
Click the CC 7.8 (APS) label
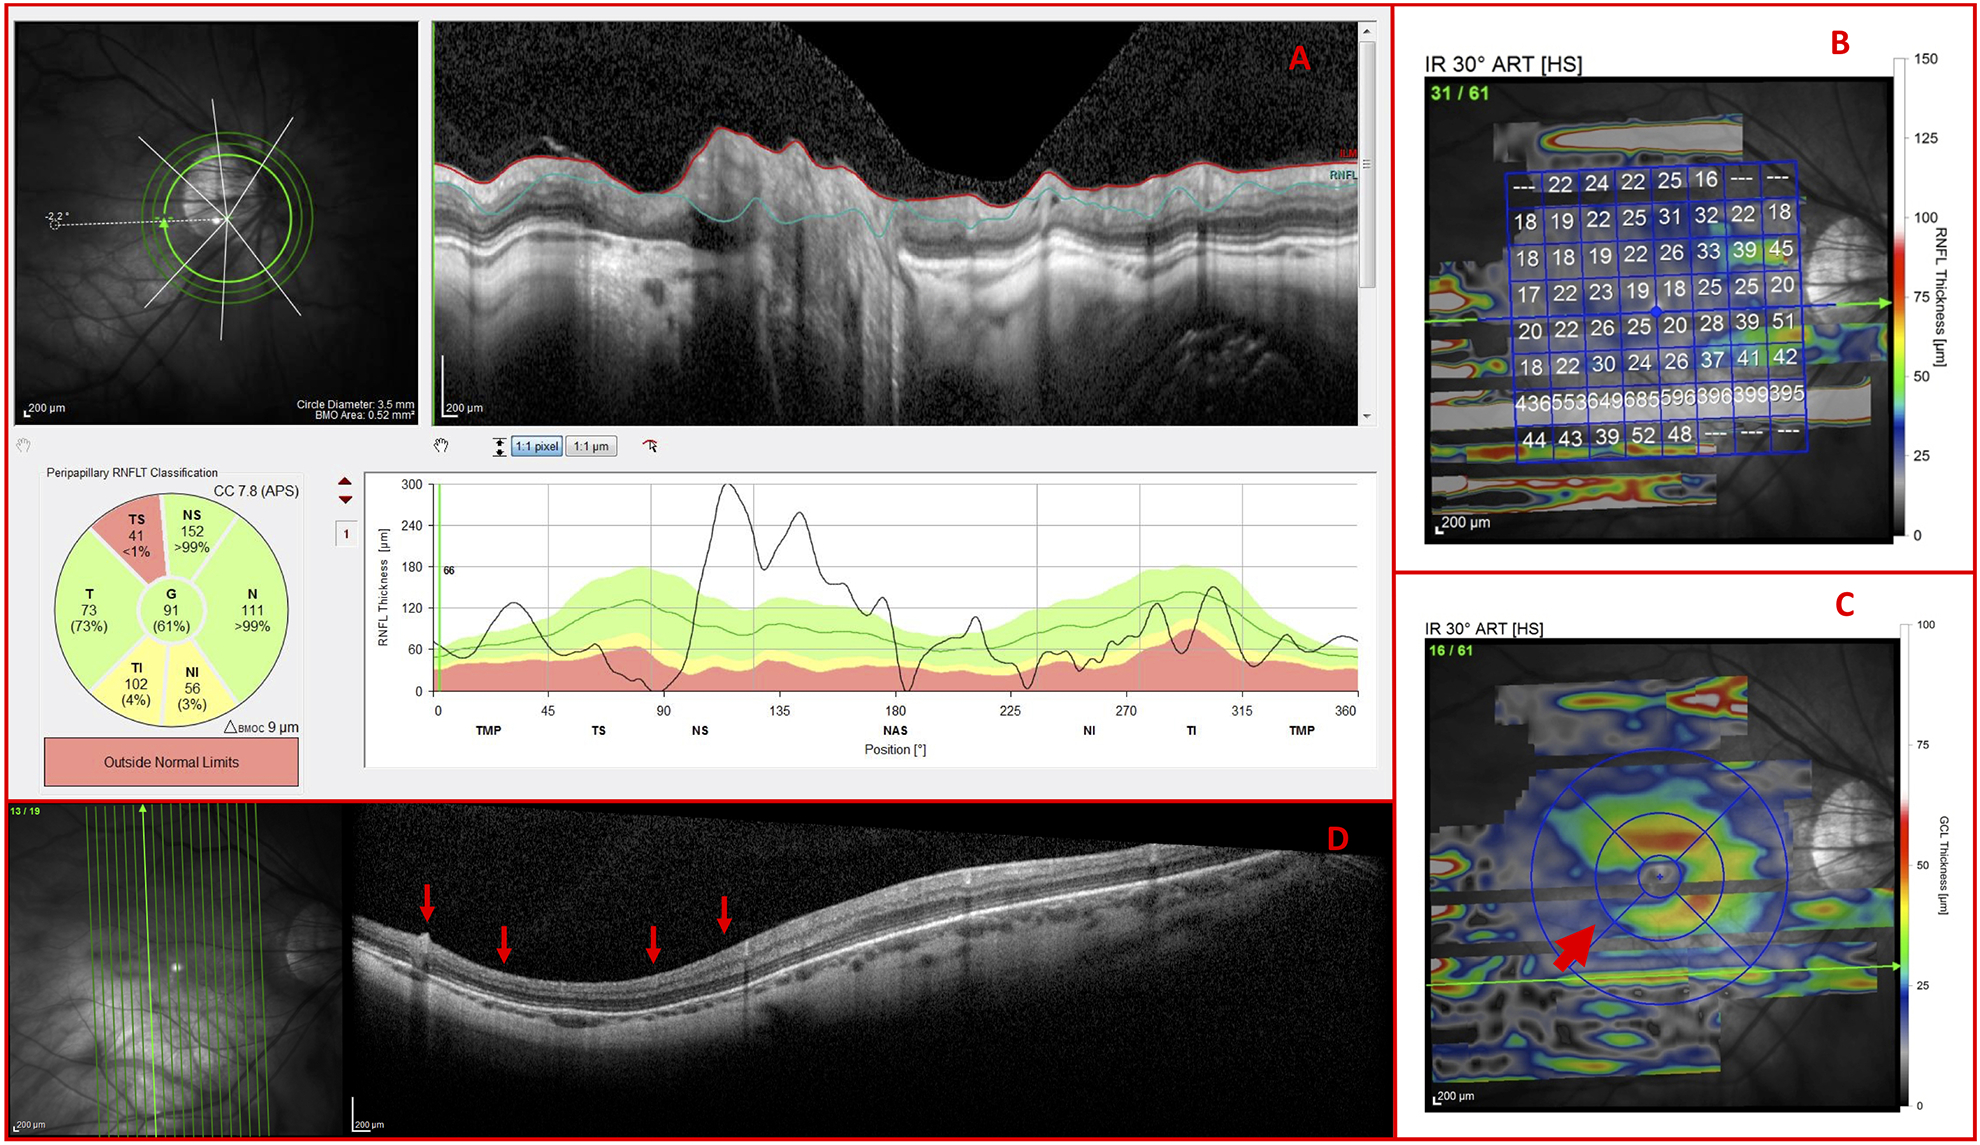[x=256, y=491]
